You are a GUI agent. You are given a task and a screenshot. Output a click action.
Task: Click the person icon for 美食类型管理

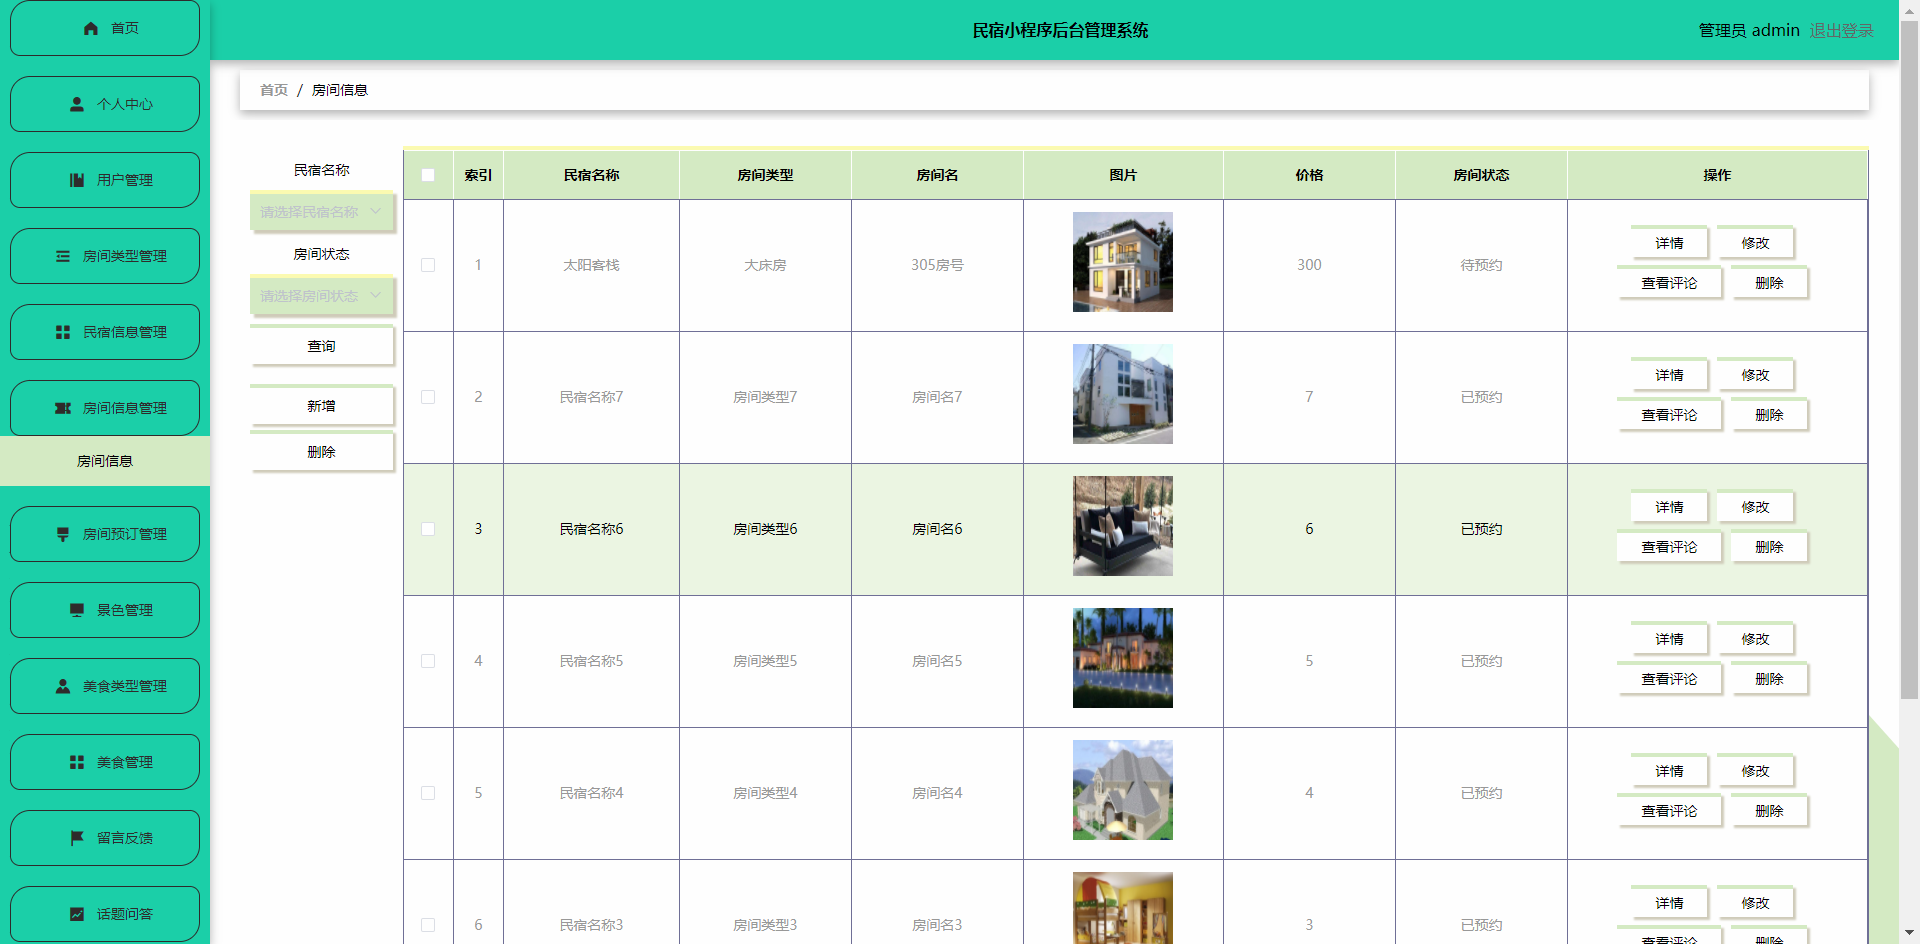[63, 686]
